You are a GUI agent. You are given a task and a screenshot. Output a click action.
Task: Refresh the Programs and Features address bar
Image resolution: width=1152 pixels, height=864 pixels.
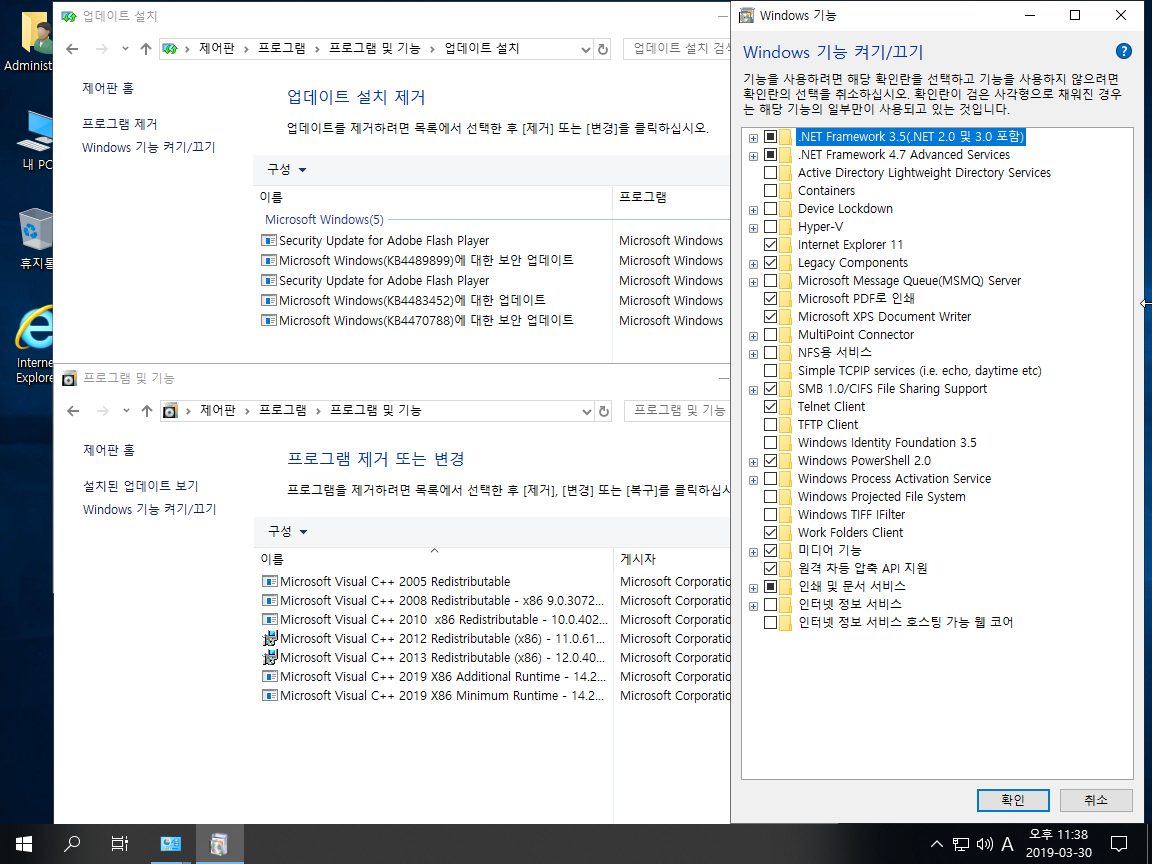604,411
